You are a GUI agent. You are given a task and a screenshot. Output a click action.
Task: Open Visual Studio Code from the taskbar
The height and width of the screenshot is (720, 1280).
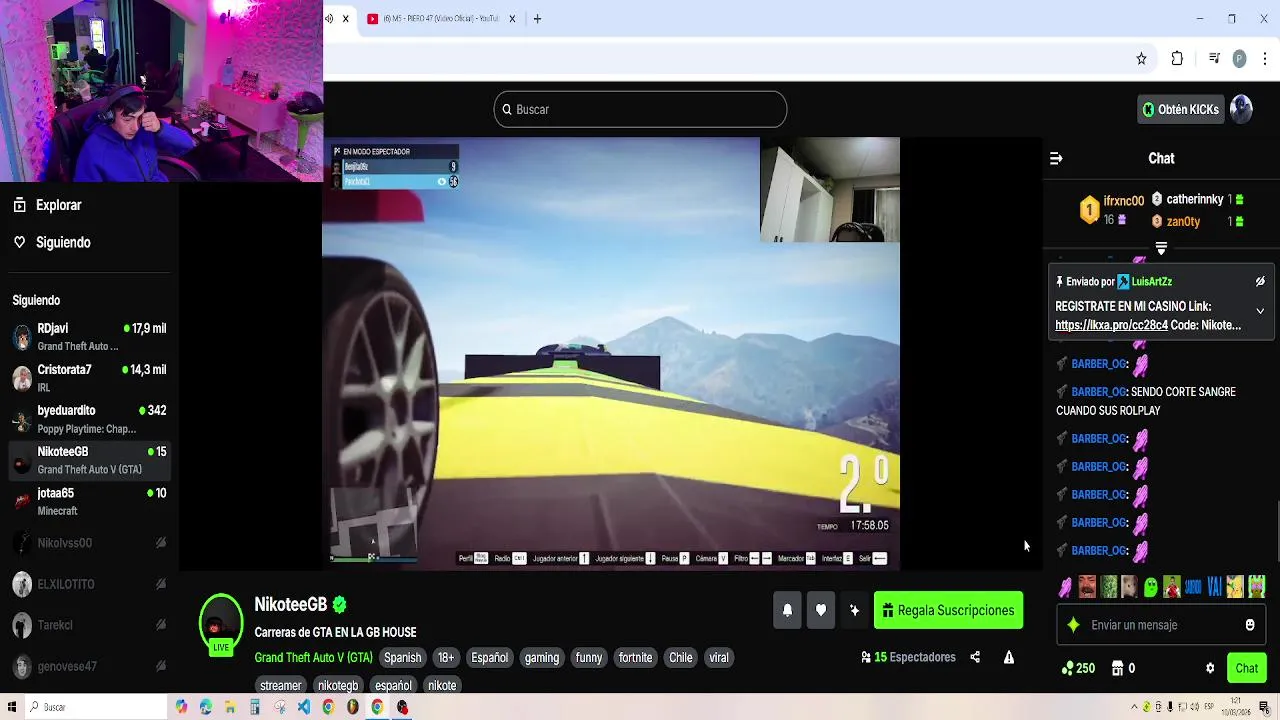304,707
